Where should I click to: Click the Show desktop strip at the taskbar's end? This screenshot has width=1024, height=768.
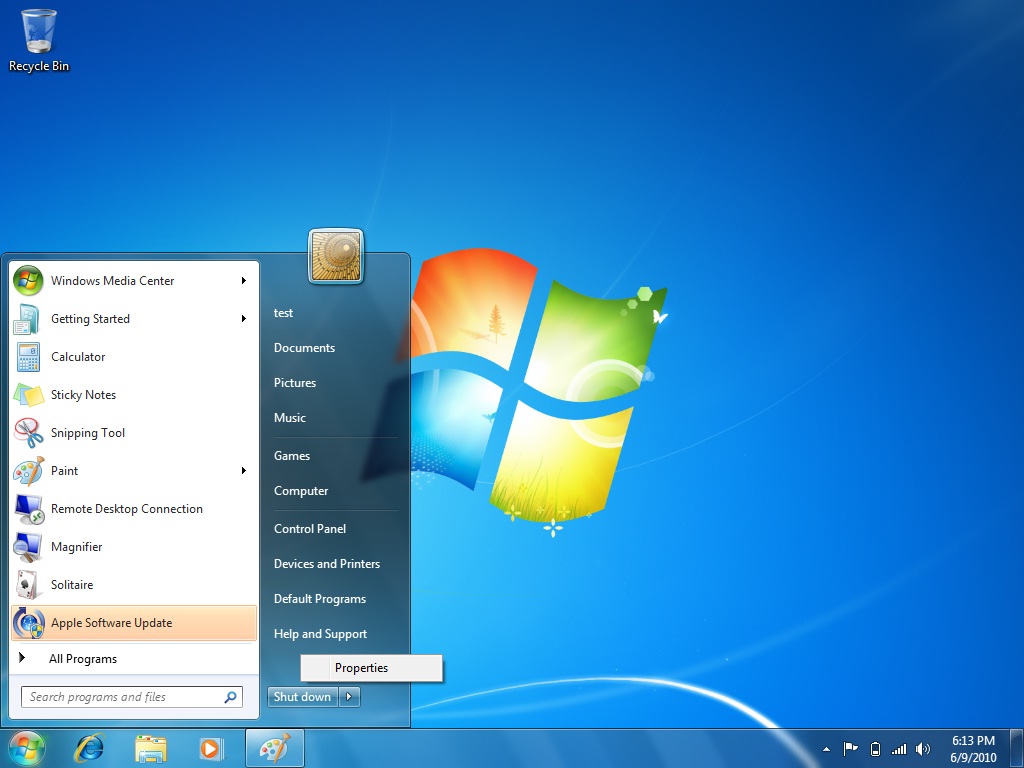click(1016, 748)
